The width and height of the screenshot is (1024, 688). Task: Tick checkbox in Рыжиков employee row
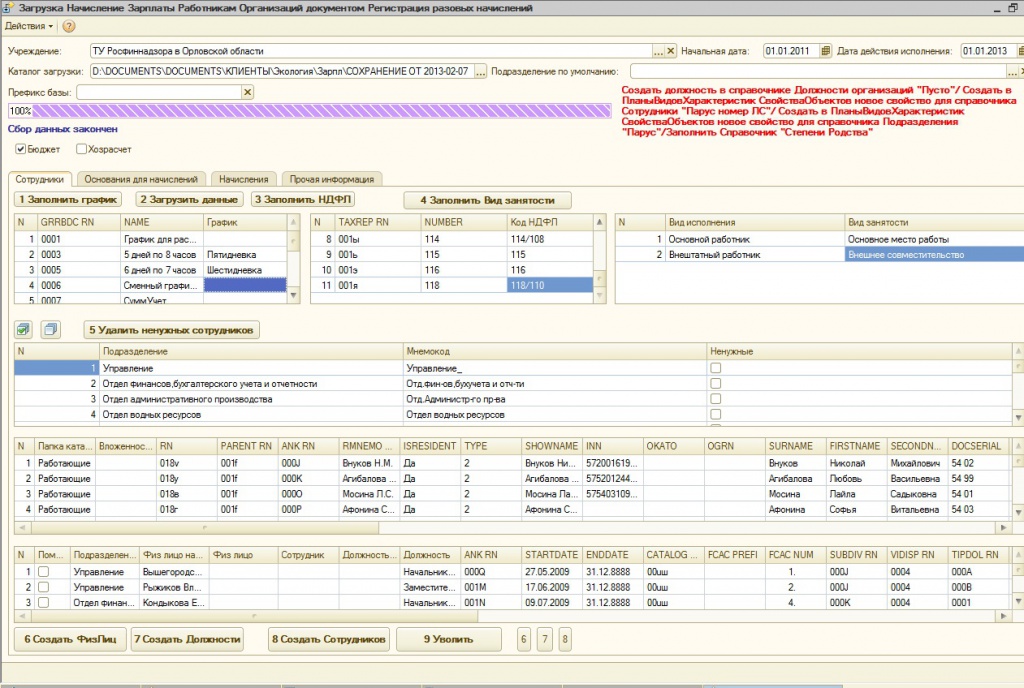click(43, 587)
